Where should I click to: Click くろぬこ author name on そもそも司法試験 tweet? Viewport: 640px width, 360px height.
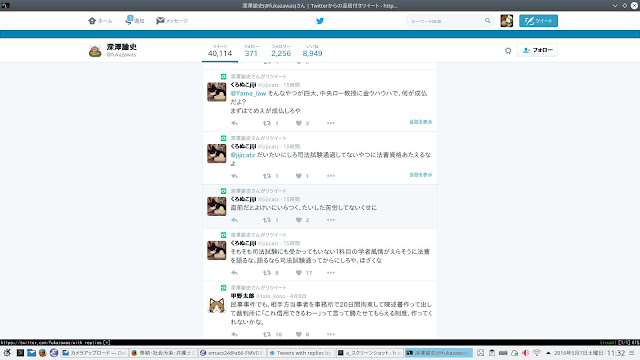pyautogui.click(x=243, y=243)
